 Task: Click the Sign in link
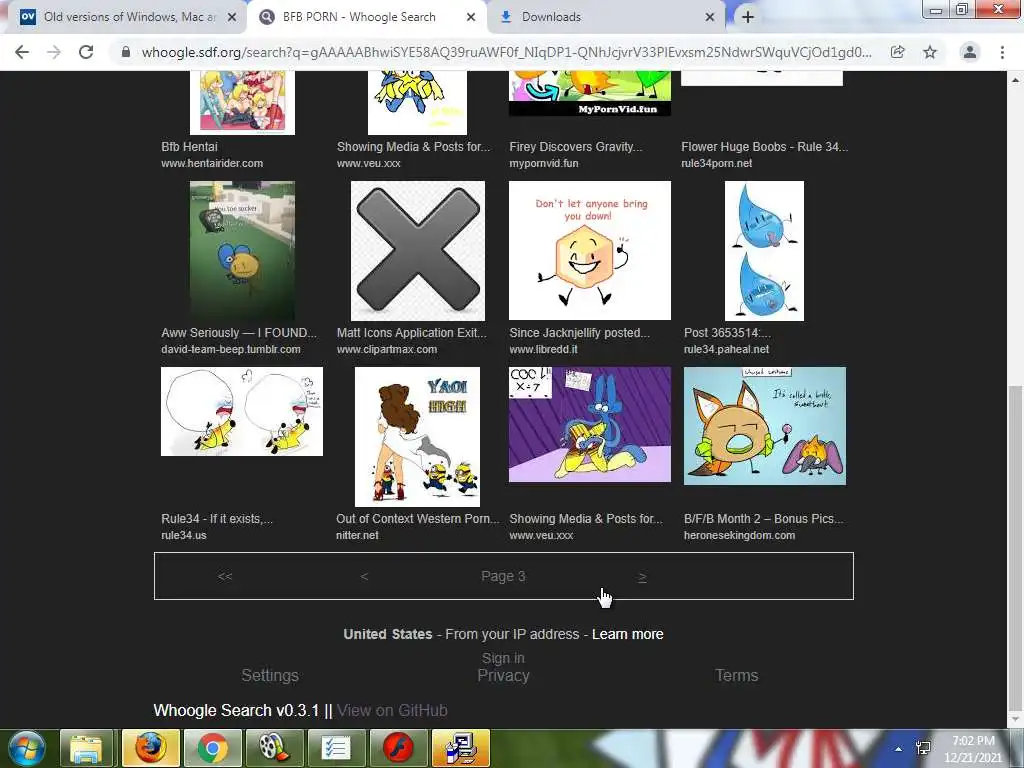coord(503,658)
